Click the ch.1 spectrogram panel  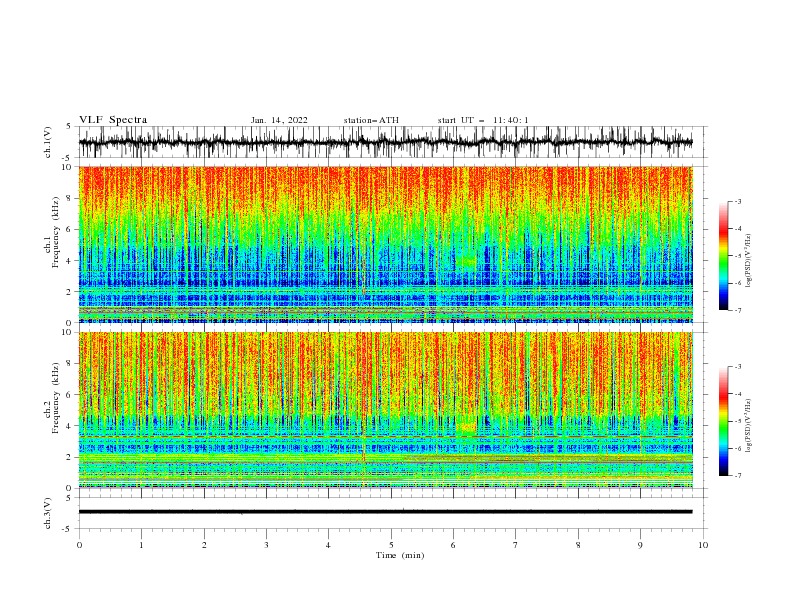(385, 244)
